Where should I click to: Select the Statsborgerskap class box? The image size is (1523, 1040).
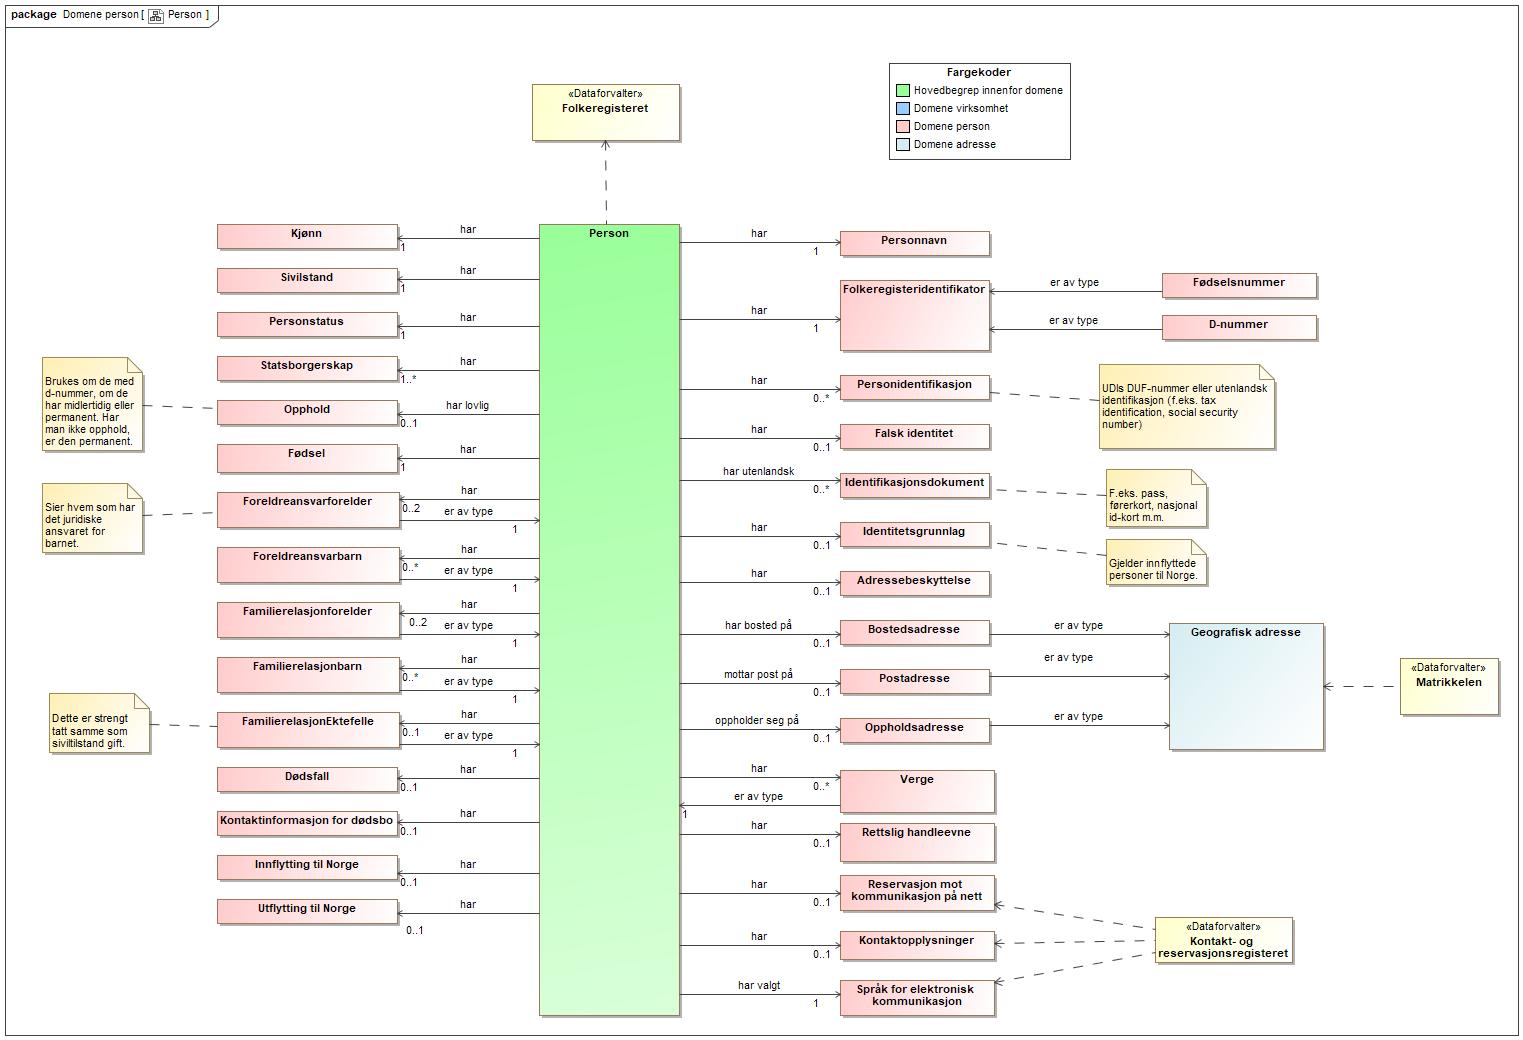(x=307, y=367)
